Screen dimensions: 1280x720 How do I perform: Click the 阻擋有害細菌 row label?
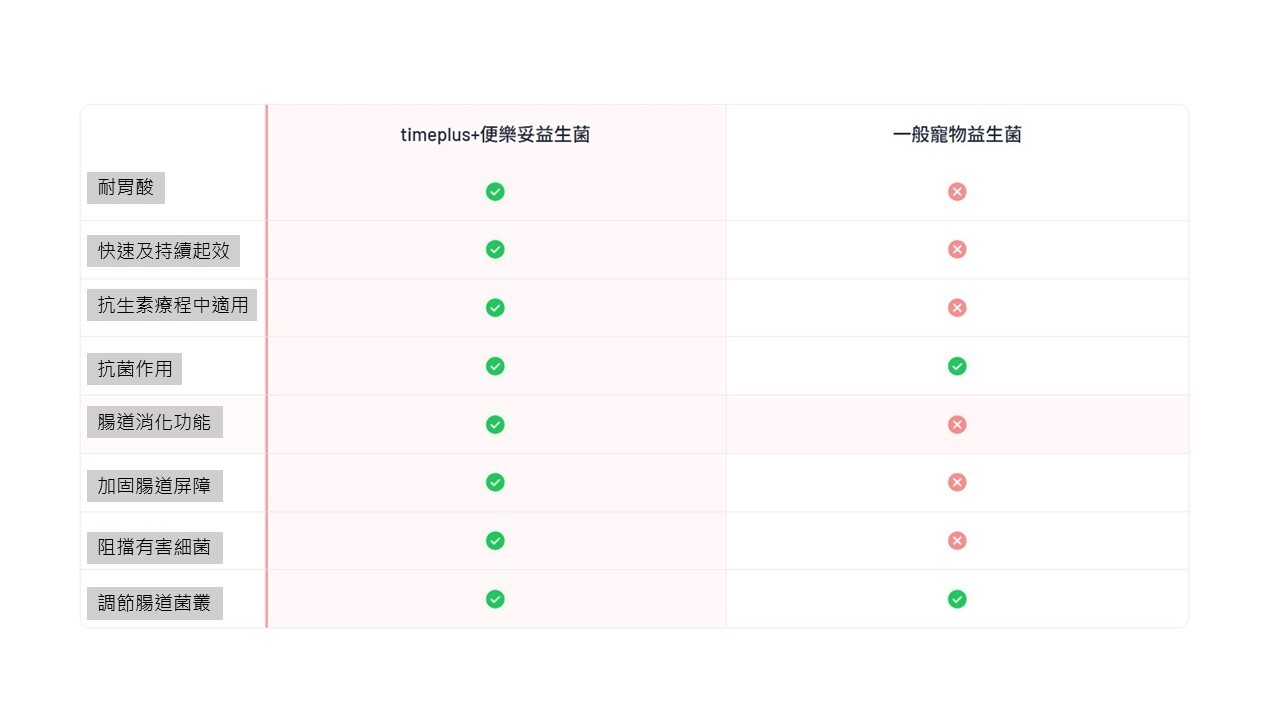[154, 547]
